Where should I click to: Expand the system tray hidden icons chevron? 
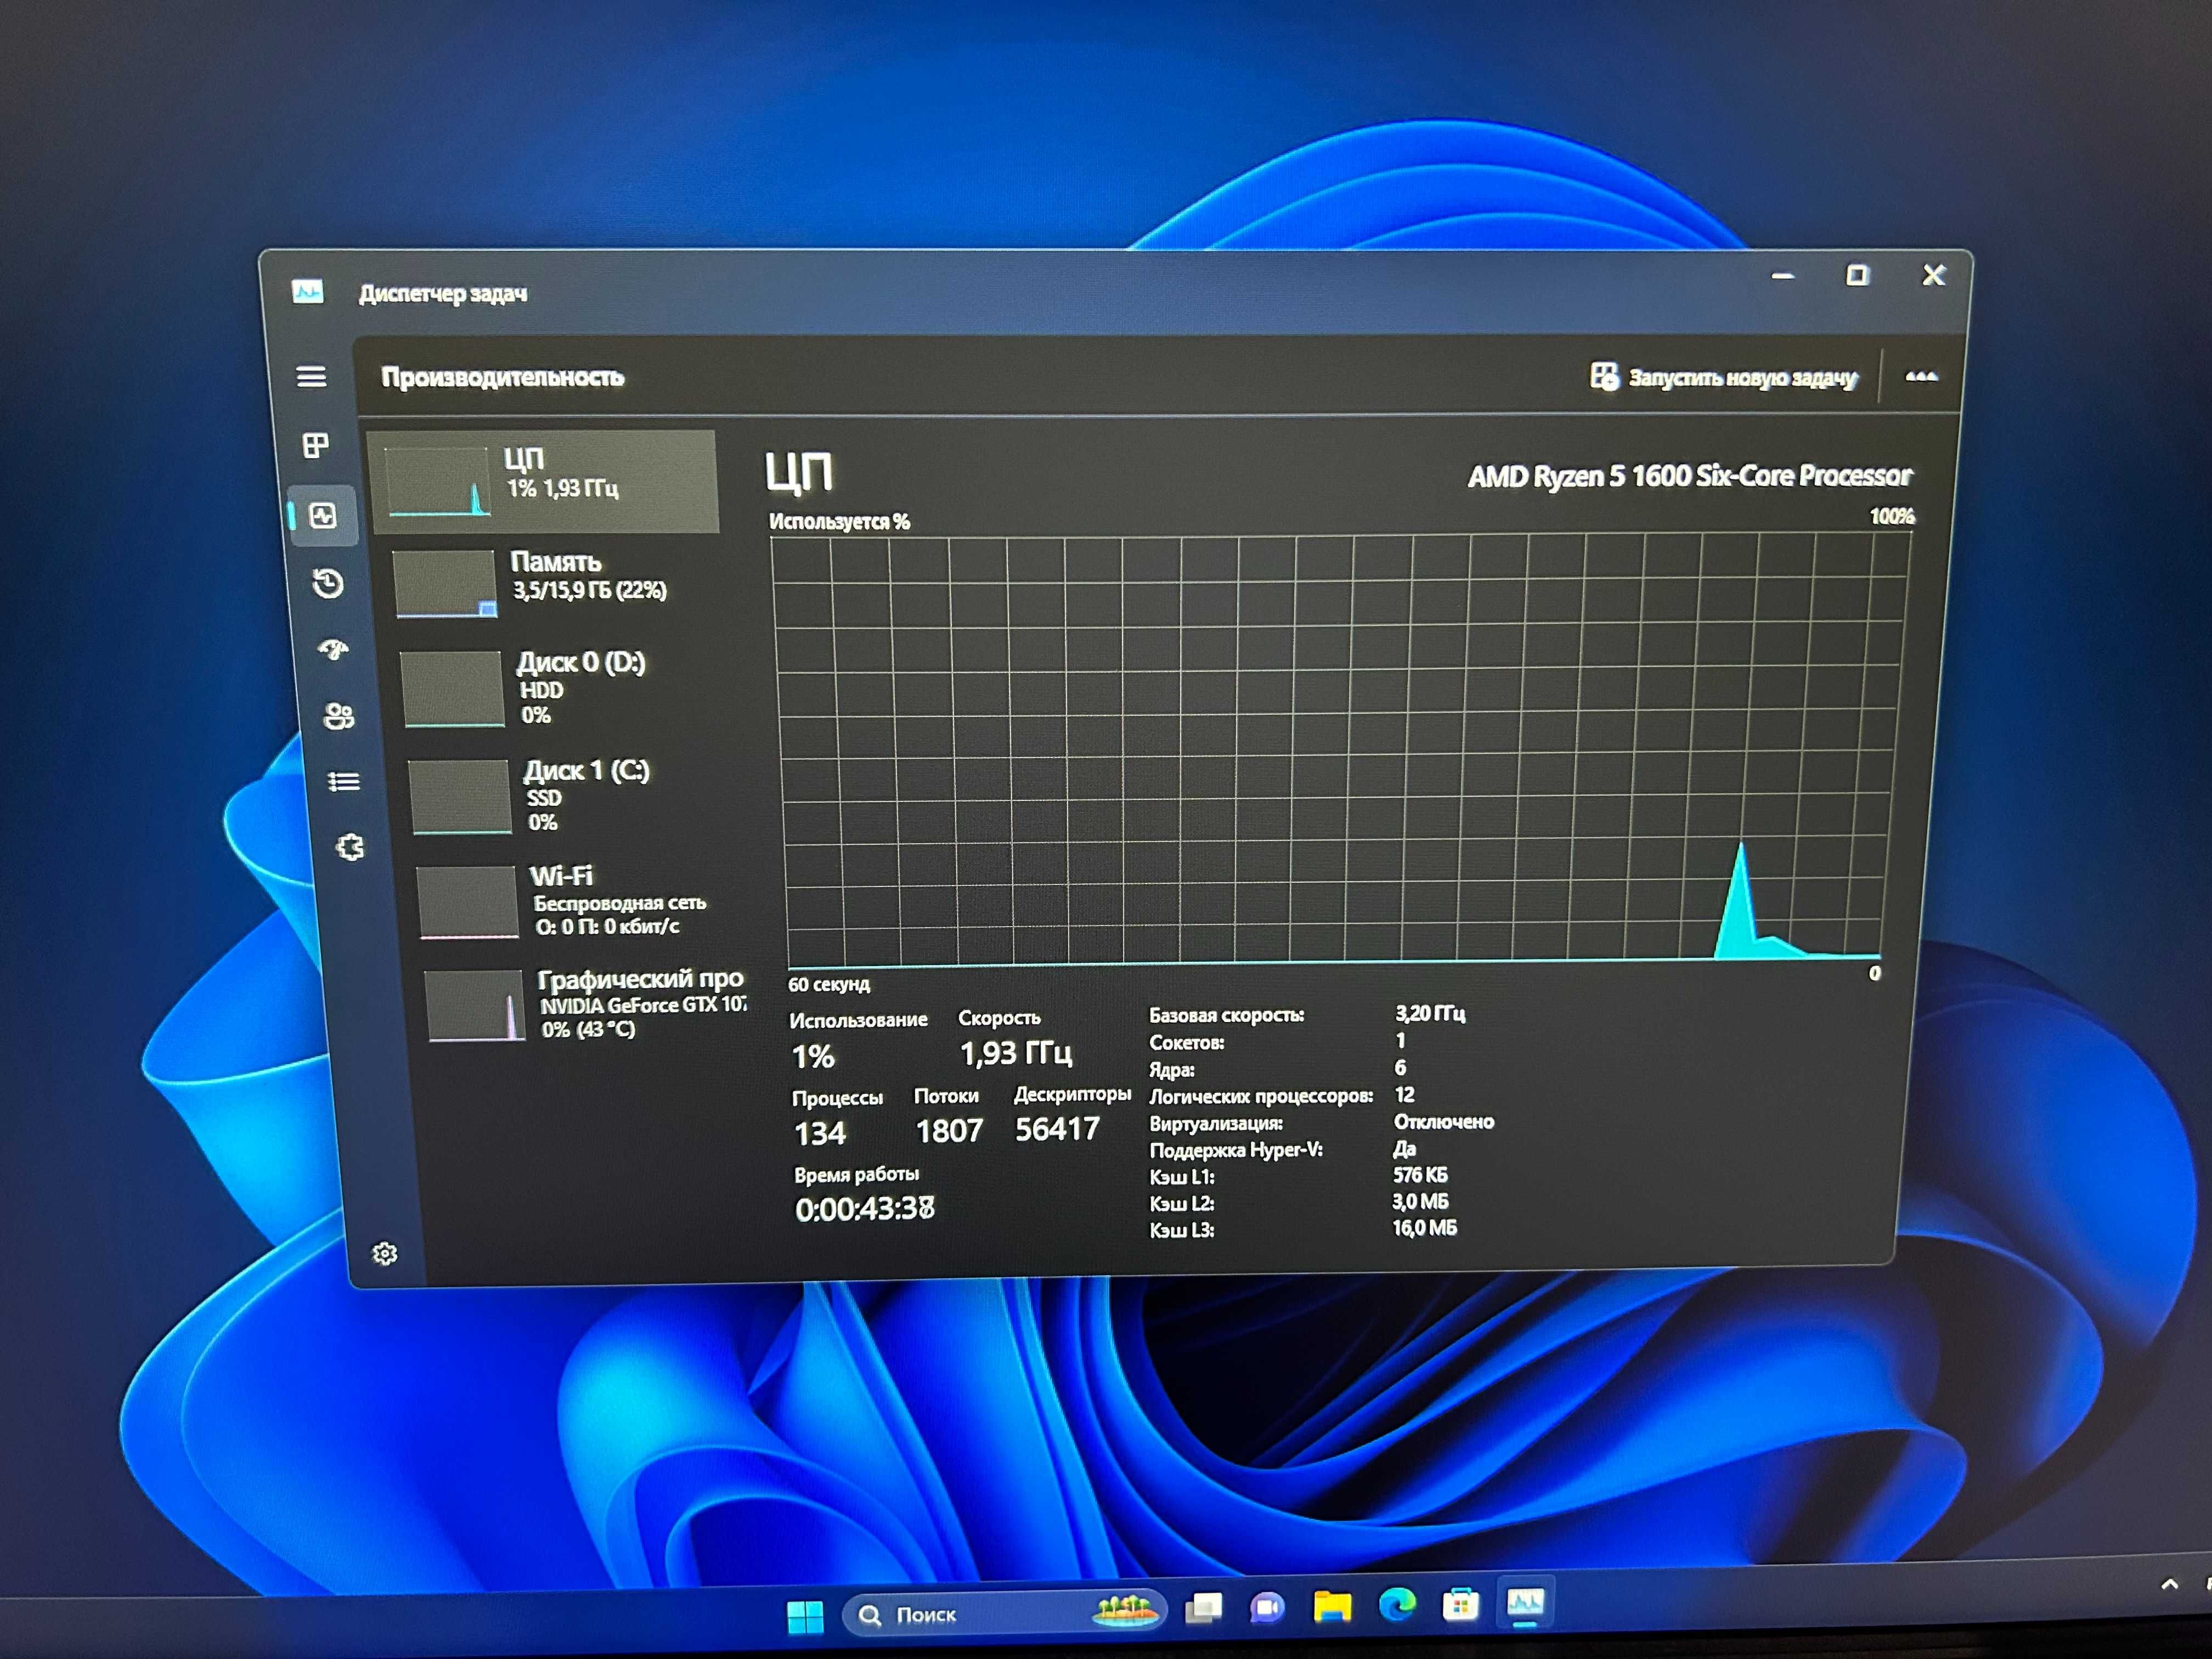tap(2169, 1584)
